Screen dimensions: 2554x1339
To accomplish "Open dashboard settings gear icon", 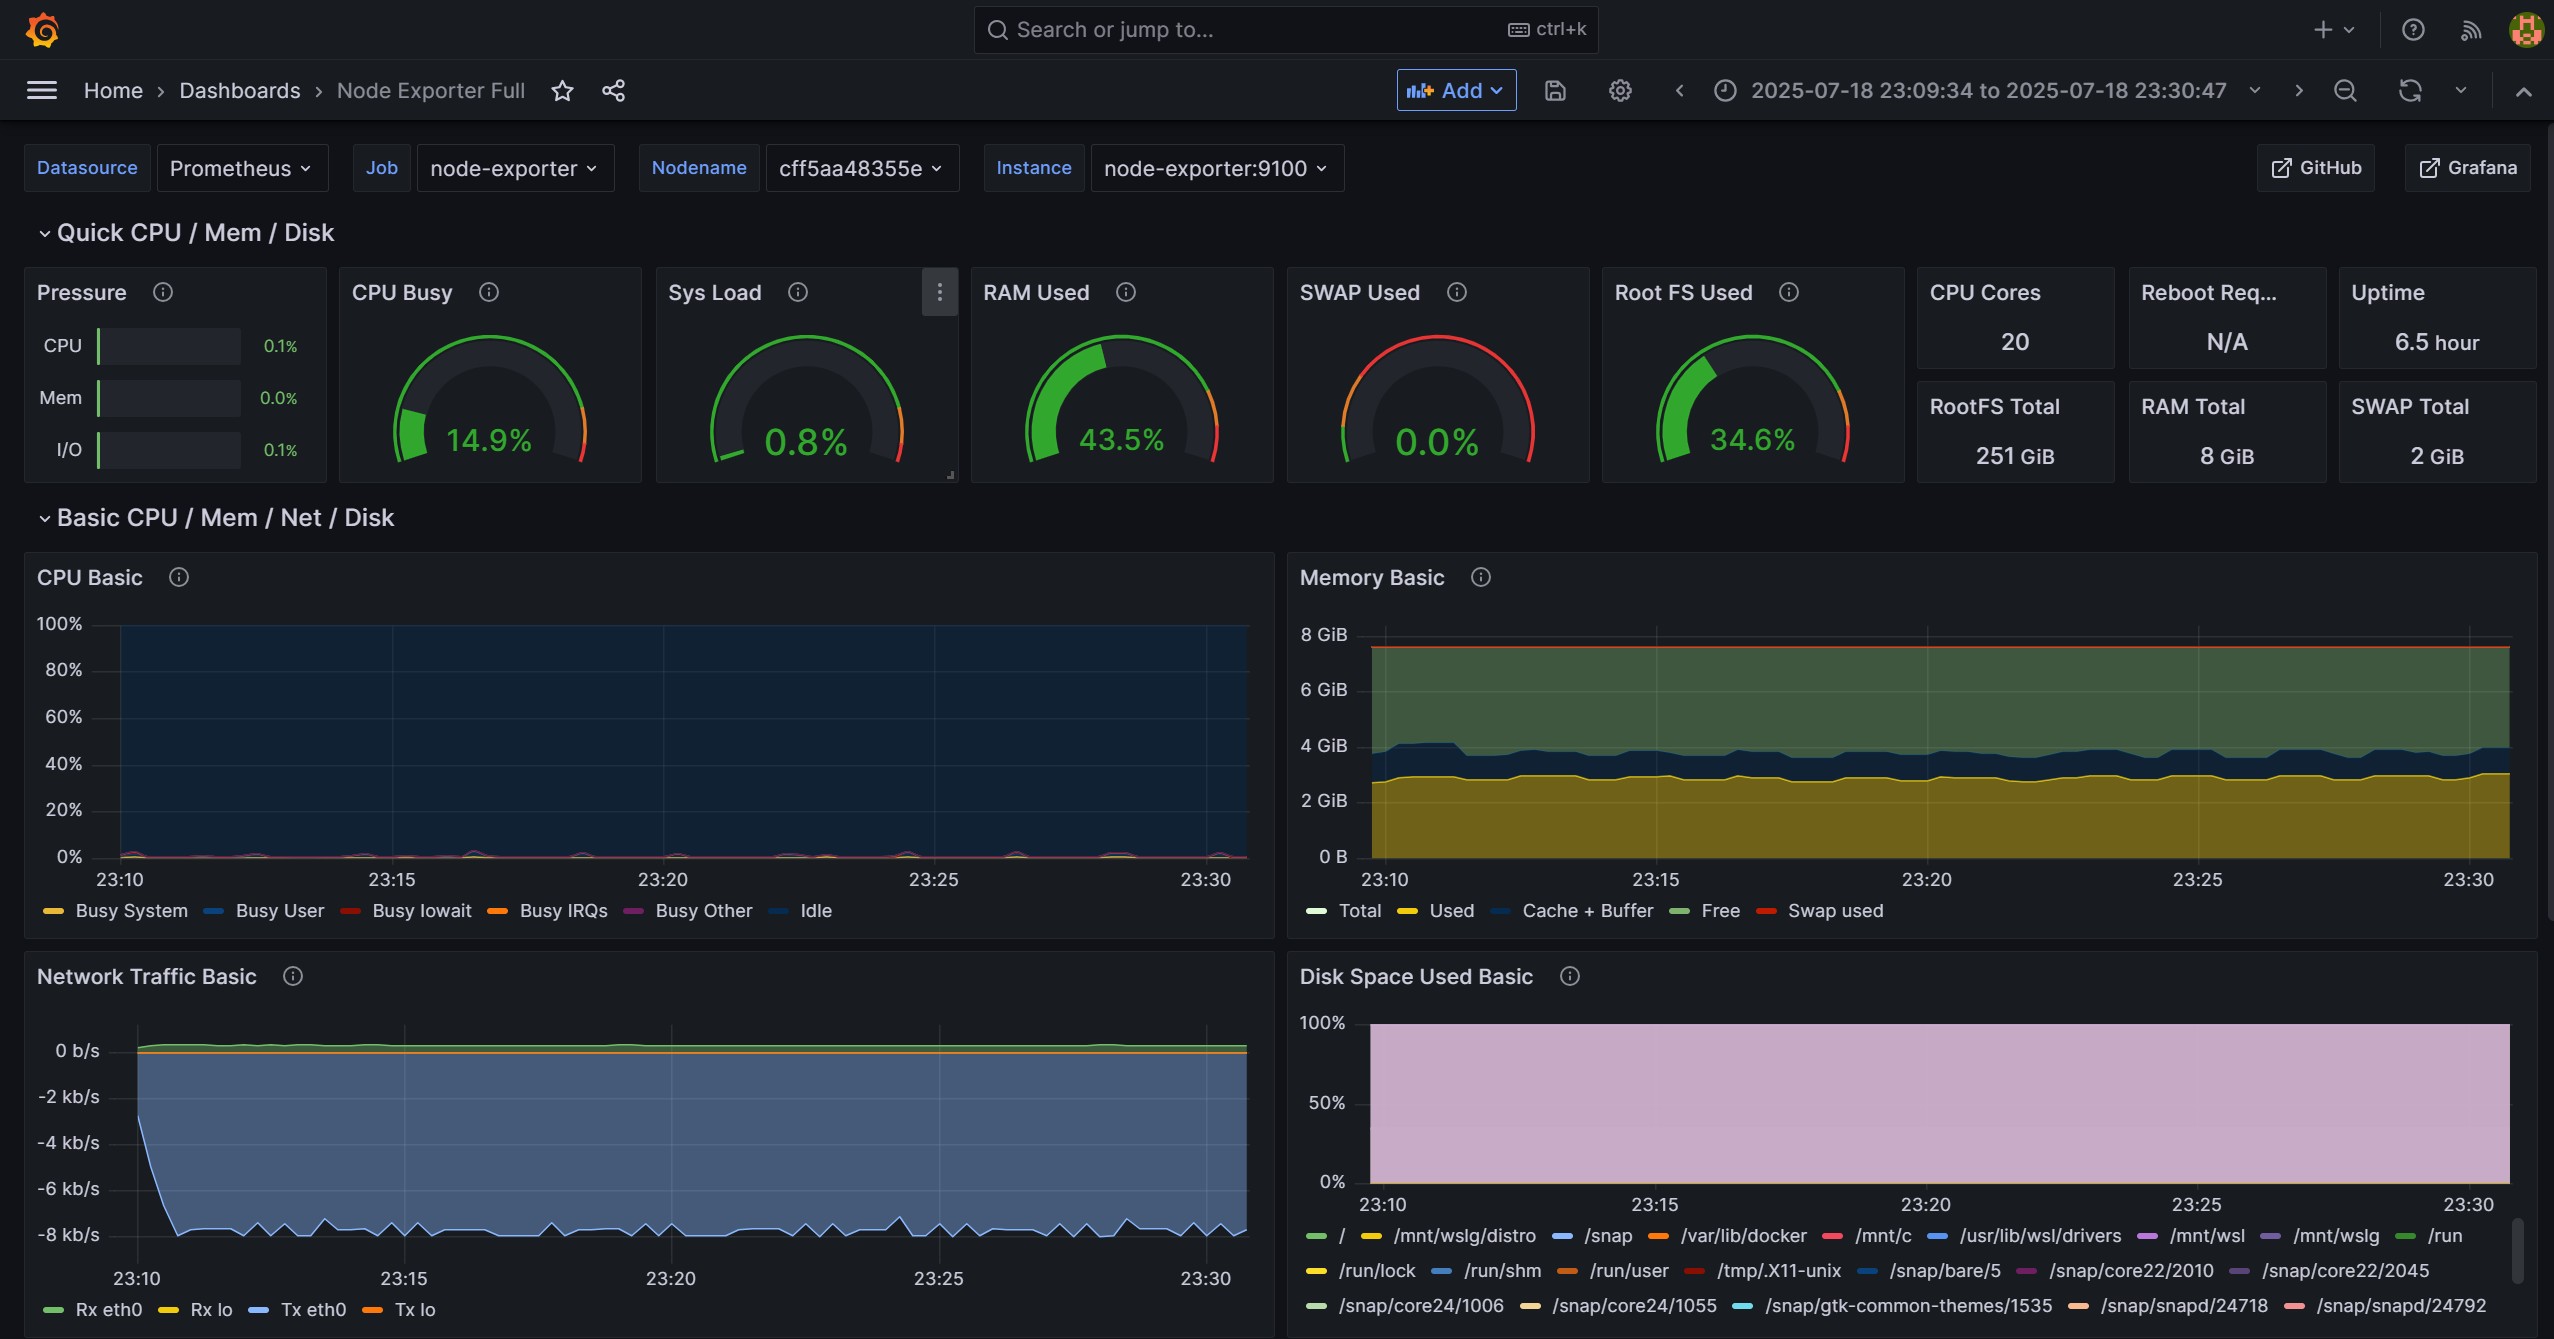I will click(x=1620, y=91).
